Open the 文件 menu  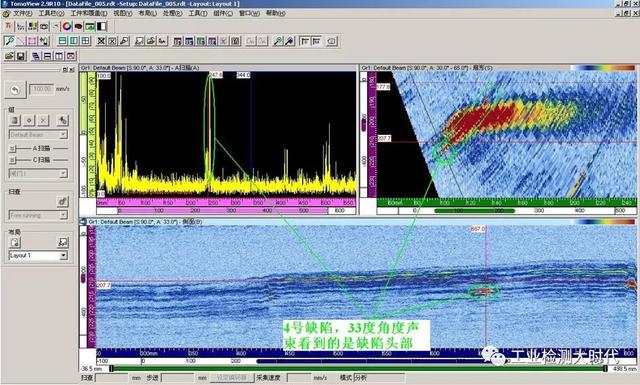click(22, 13)
